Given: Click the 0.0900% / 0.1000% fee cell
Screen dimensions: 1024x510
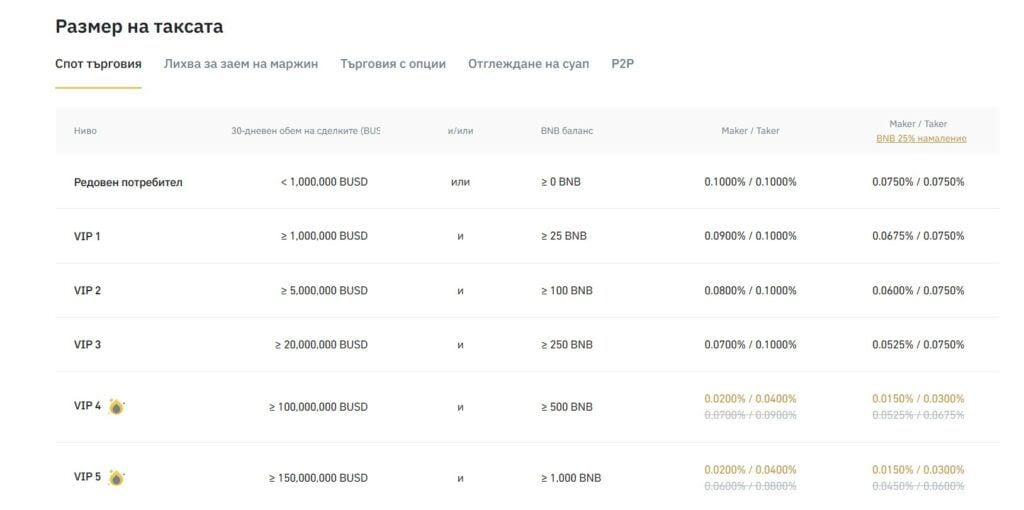Looking at the screenshot, I should point(750,236).
